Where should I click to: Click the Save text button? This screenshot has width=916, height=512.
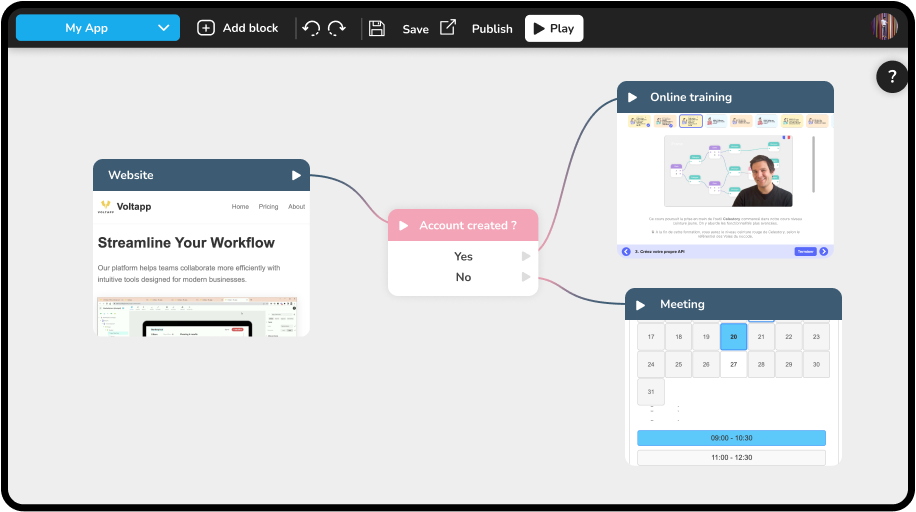click(x=415, y=29)
